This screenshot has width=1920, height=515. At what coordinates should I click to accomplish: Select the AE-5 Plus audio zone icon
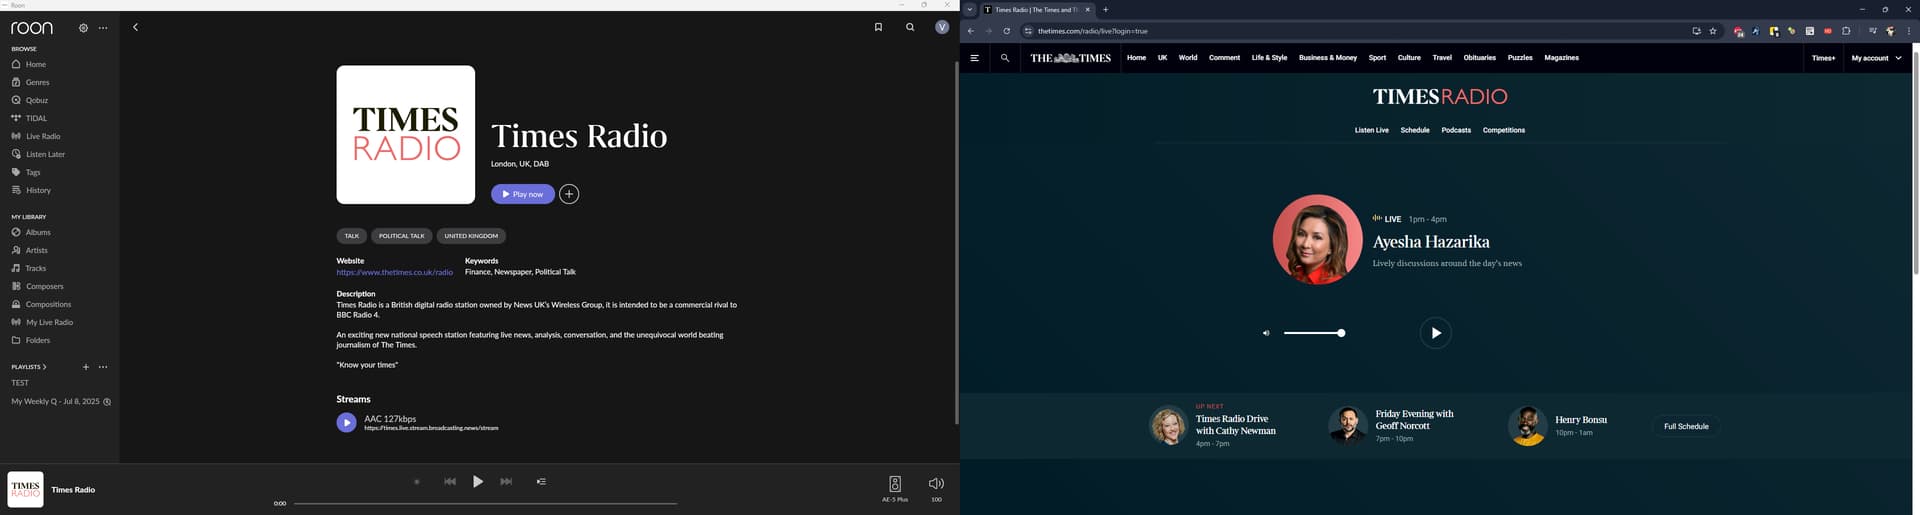point(895,485)
